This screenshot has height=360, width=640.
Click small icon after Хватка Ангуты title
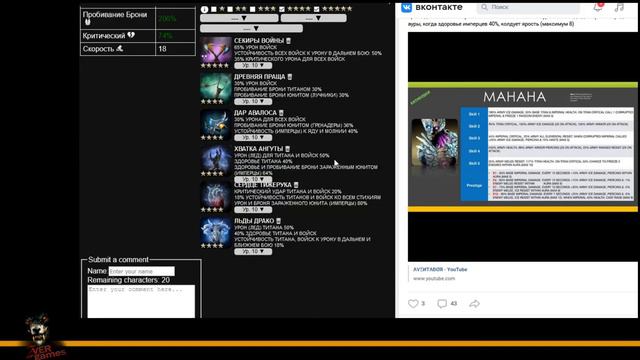tap(287, 149)
